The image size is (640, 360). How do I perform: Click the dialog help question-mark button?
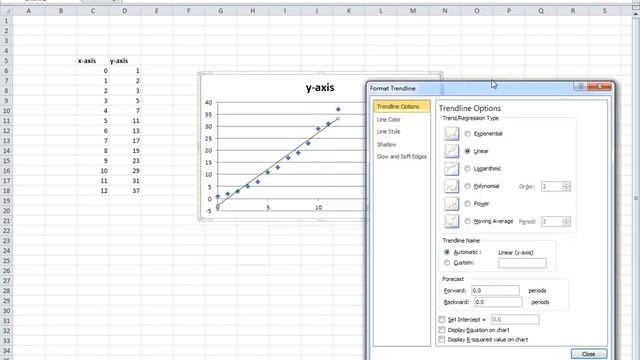click(580, 86)
